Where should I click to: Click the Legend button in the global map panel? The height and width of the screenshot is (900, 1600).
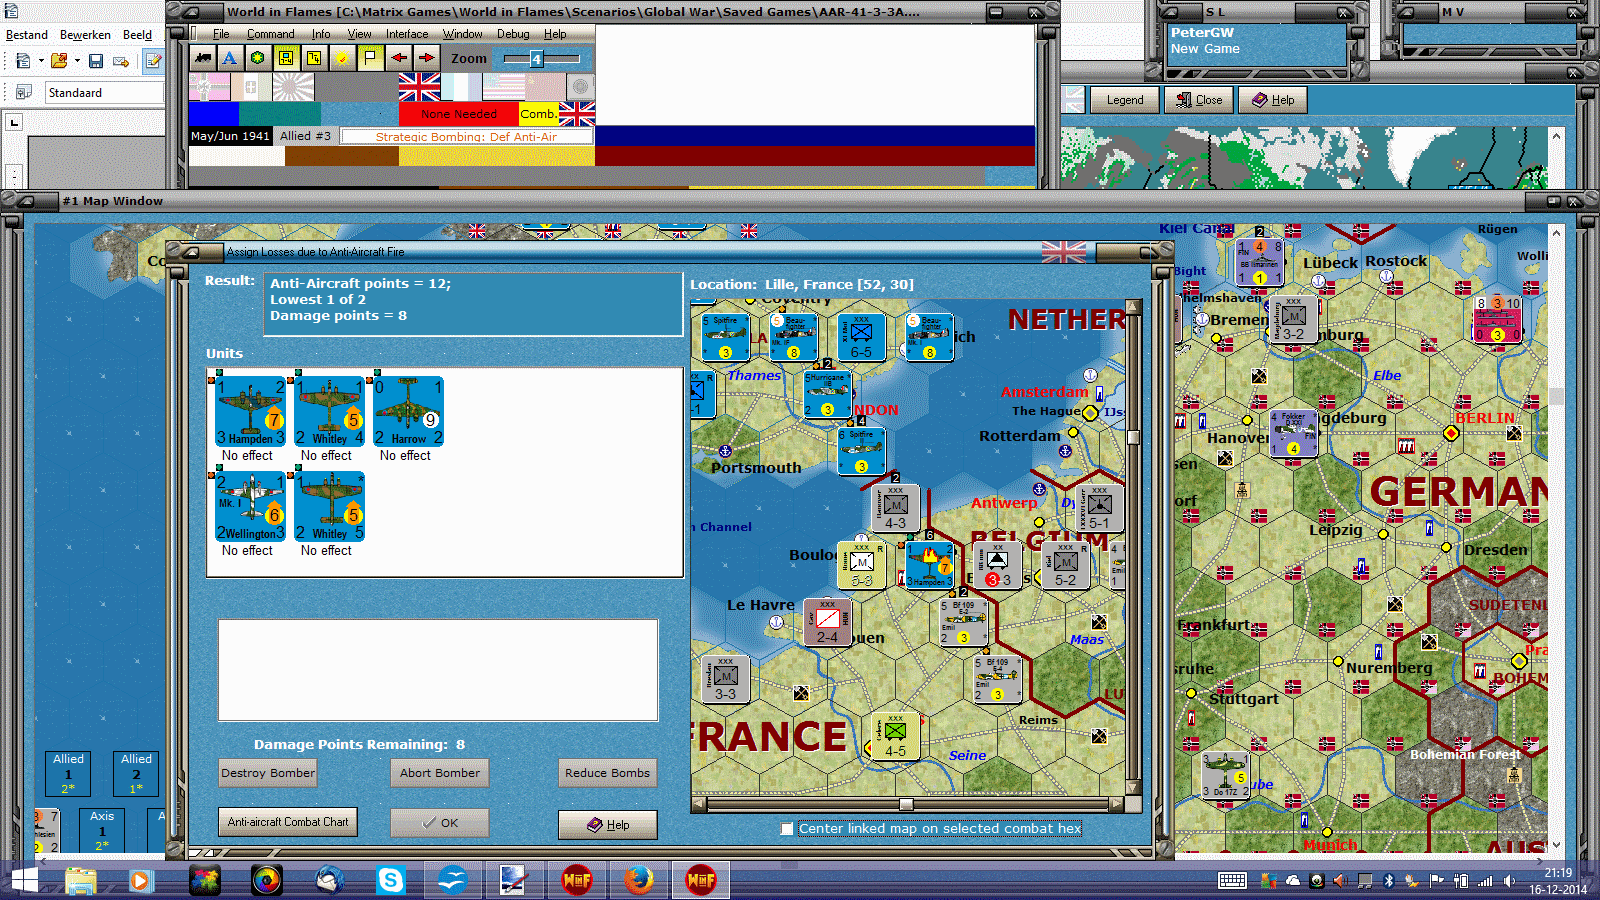1124,100
